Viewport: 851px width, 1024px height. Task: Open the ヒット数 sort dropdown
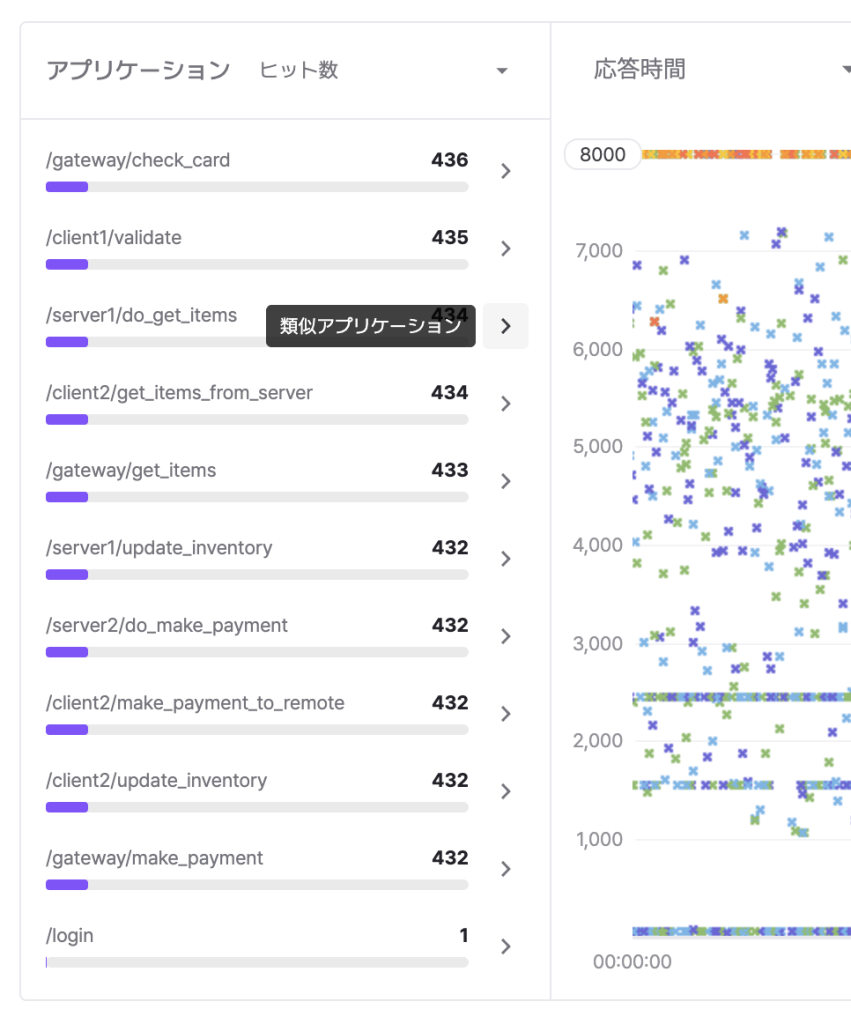point(501,71)
